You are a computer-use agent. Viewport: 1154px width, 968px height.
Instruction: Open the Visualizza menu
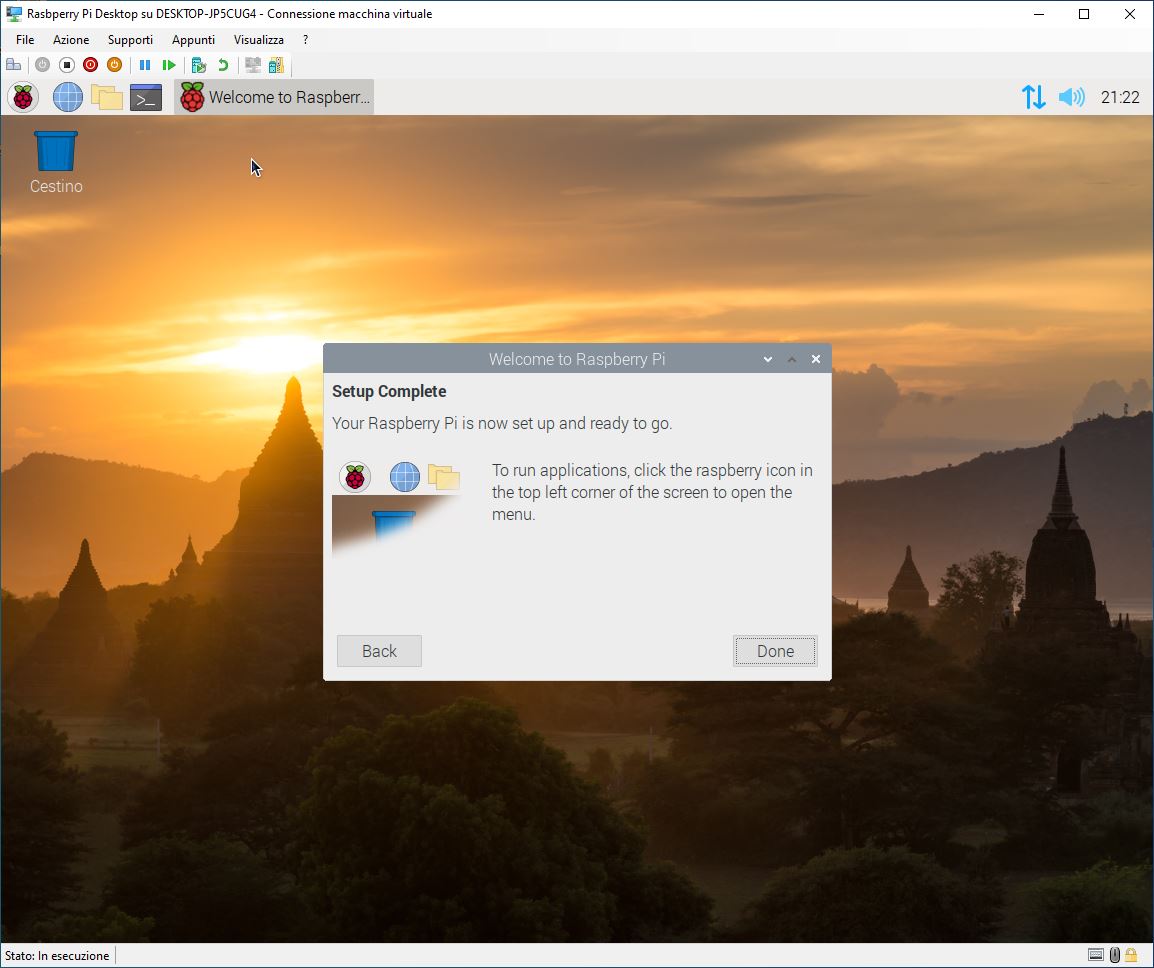tap(258, 40)
